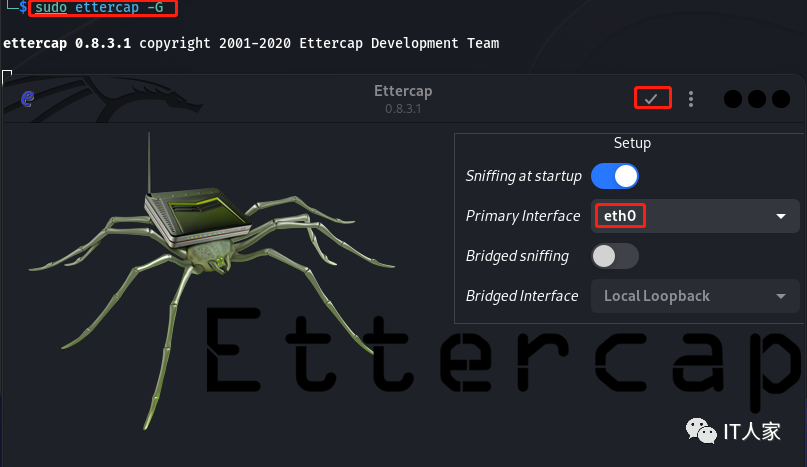
Task: Toggle Sniffing at startup switch
Action: pos(615,176)
